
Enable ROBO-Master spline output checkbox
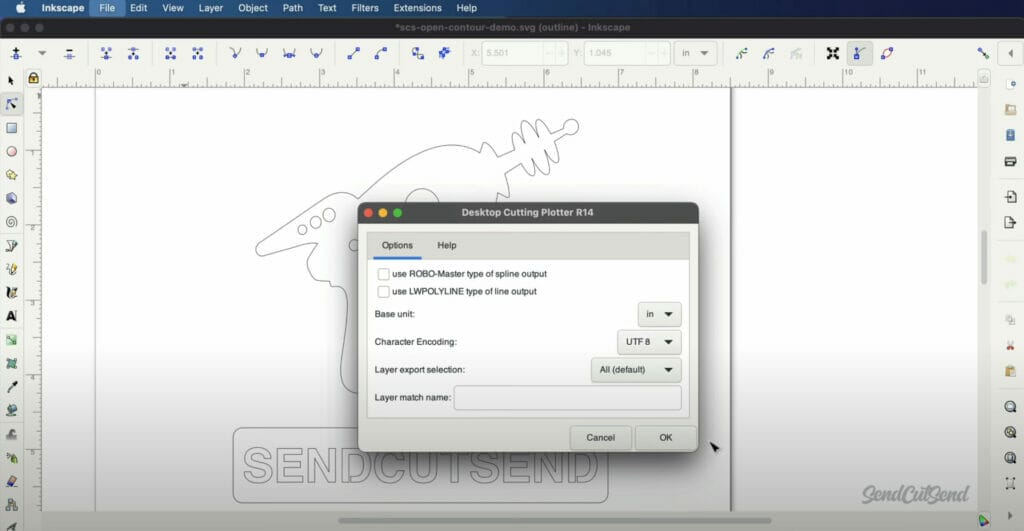coord(384,273)
